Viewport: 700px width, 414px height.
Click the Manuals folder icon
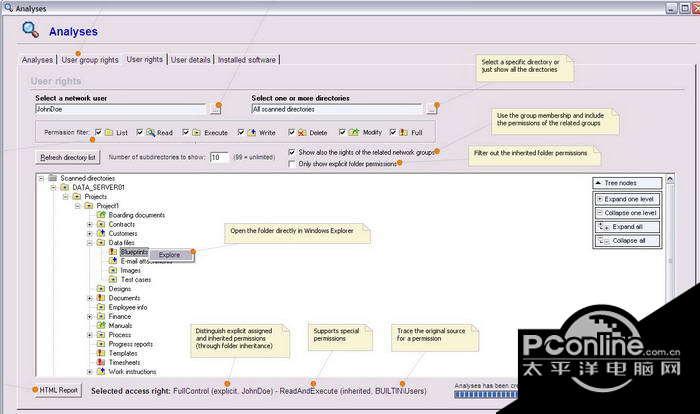tap(101, 326)
